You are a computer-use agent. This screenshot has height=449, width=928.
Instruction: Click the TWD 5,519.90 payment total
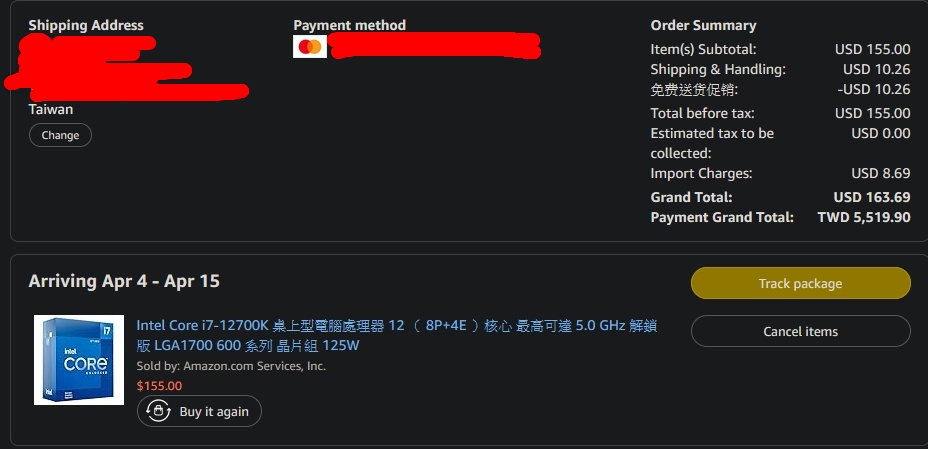point(864,217)
